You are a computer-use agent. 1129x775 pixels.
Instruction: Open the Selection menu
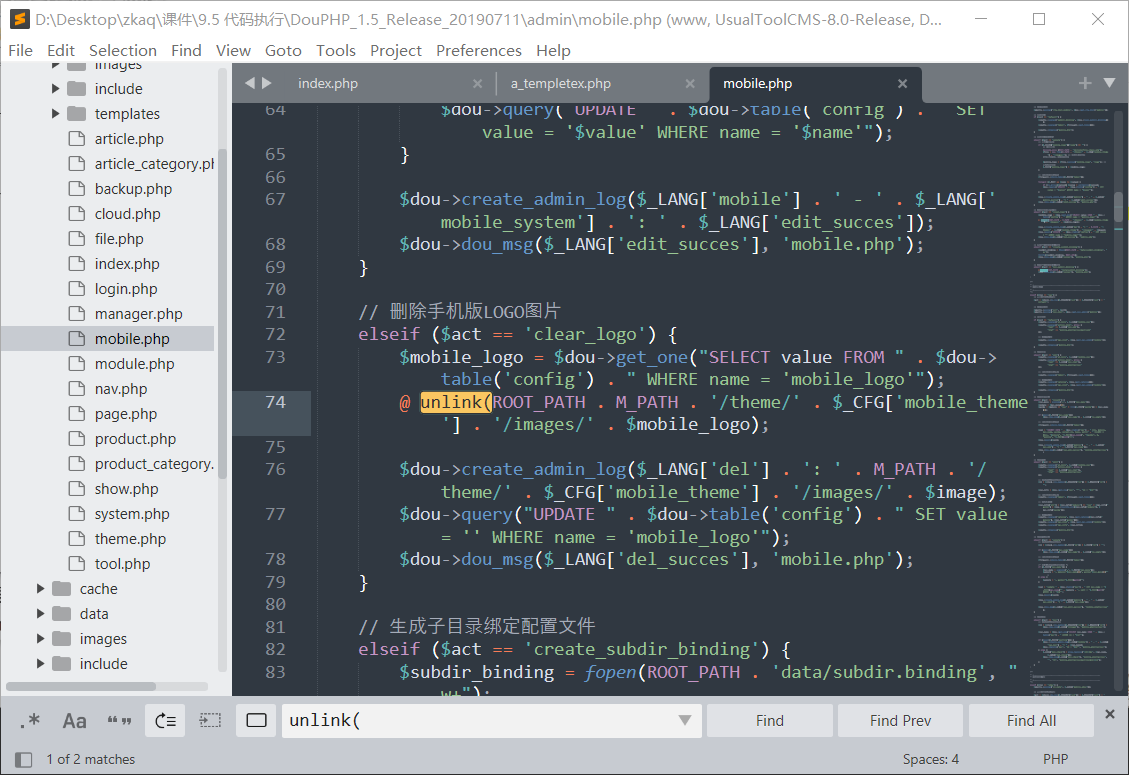pos(122,50)
